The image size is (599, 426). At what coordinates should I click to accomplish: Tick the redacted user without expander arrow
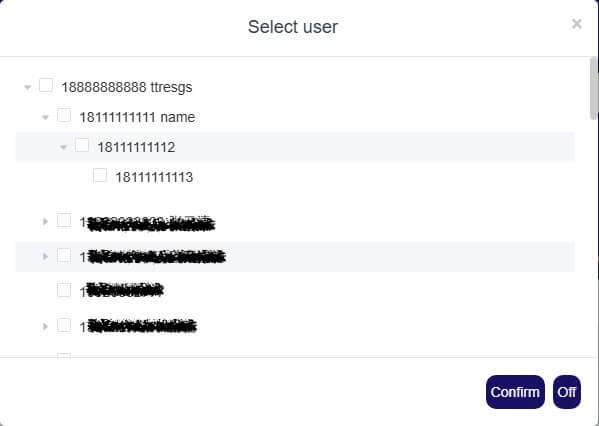[64, 290]
